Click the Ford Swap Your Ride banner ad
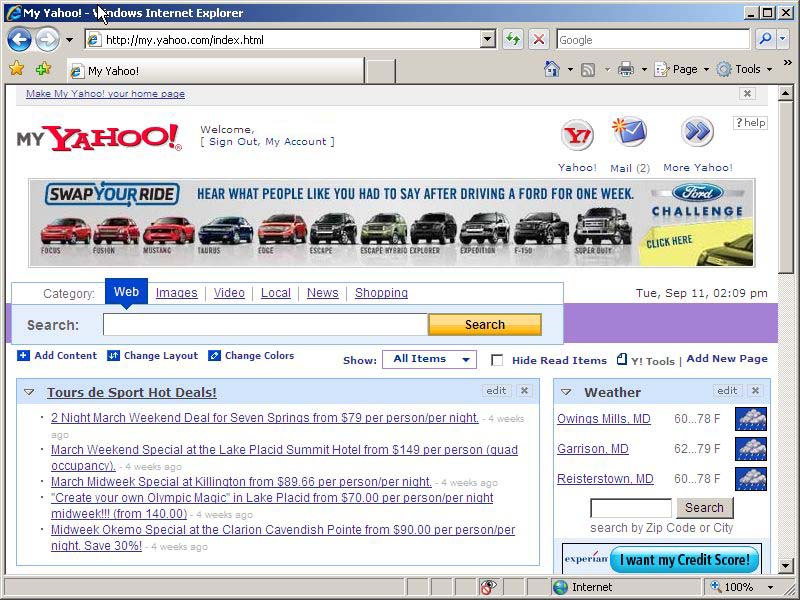This screenshot has height=600, width=800. point(391,222)
